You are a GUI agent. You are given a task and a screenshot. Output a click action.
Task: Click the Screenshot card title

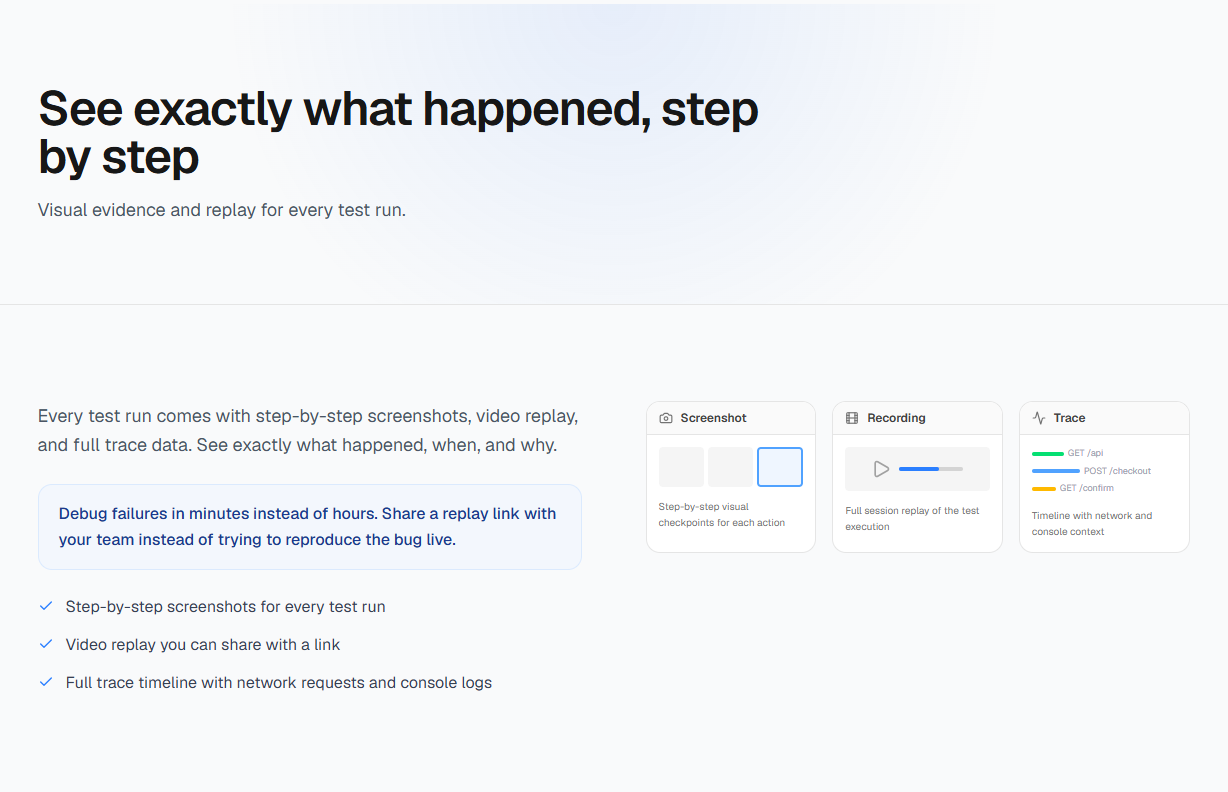[x=714, y=418]
